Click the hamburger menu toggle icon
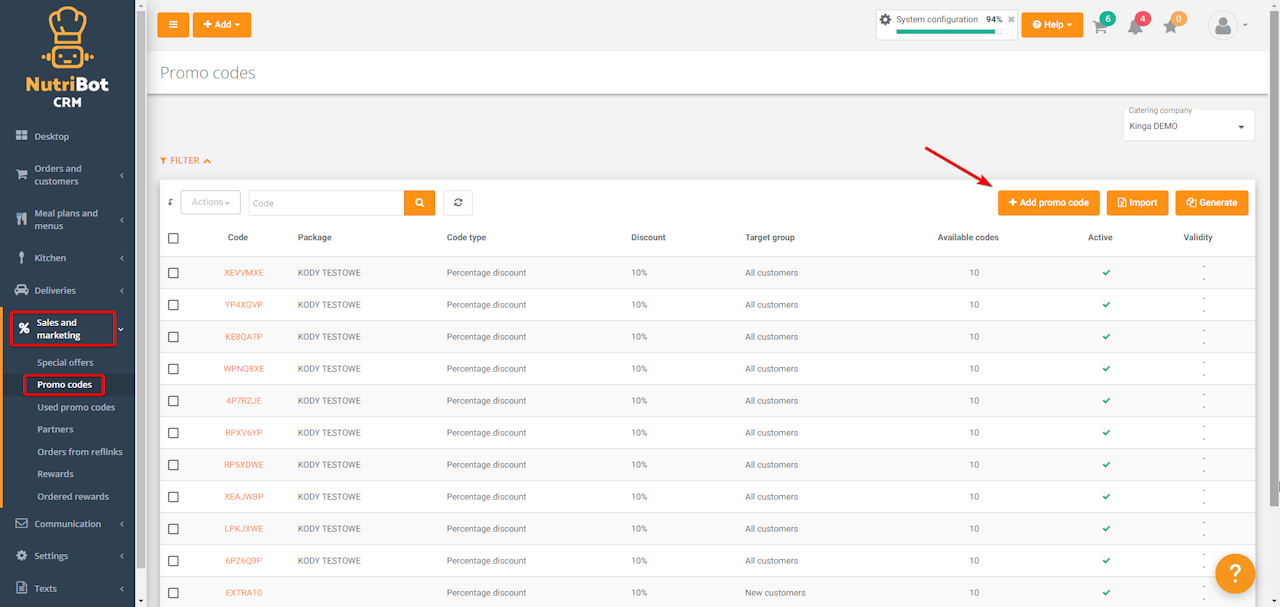 (x=173, y=25)
